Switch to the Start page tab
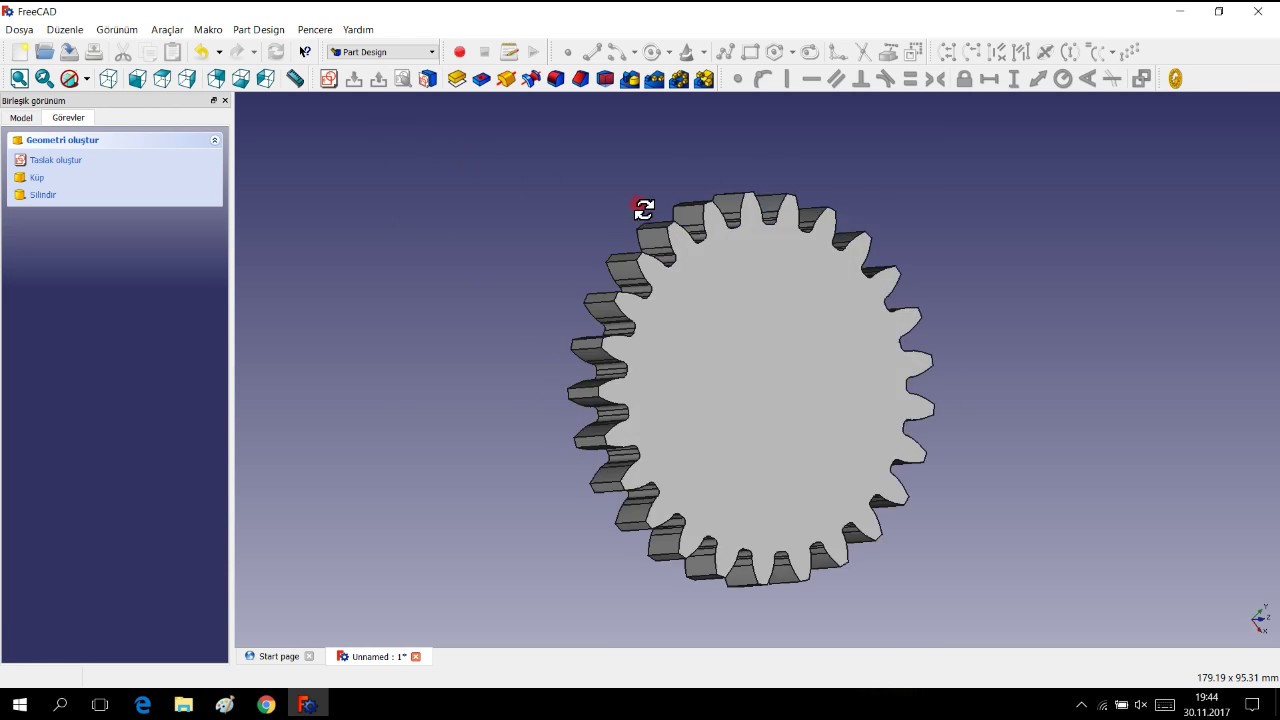Screen dimensions: 1280x720 [279, 657]
